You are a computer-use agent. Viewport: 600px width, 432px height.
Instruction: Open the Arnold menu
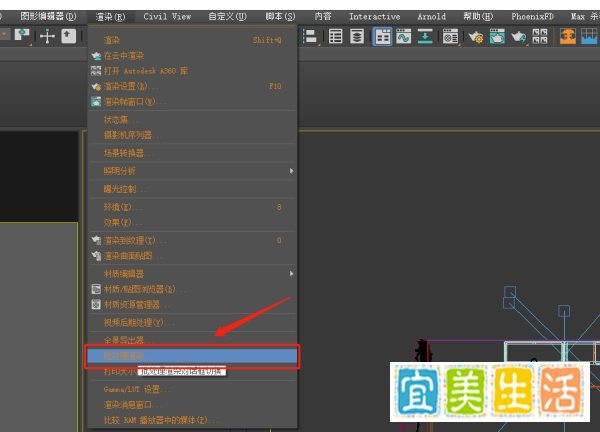(432, 16)
